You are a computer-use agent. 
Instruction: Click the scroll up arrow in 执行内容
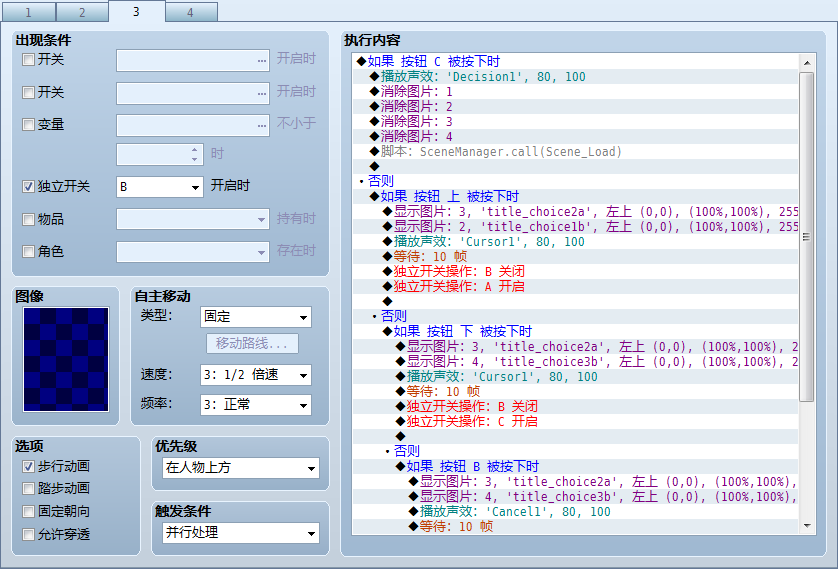pyautogui.click(x=807, y=63)
